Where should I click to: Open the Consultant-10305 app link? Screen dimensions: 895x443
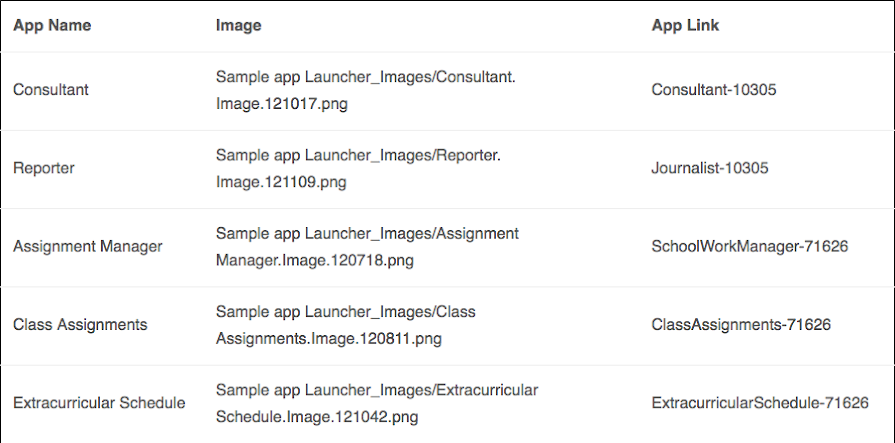pos(714,90)
